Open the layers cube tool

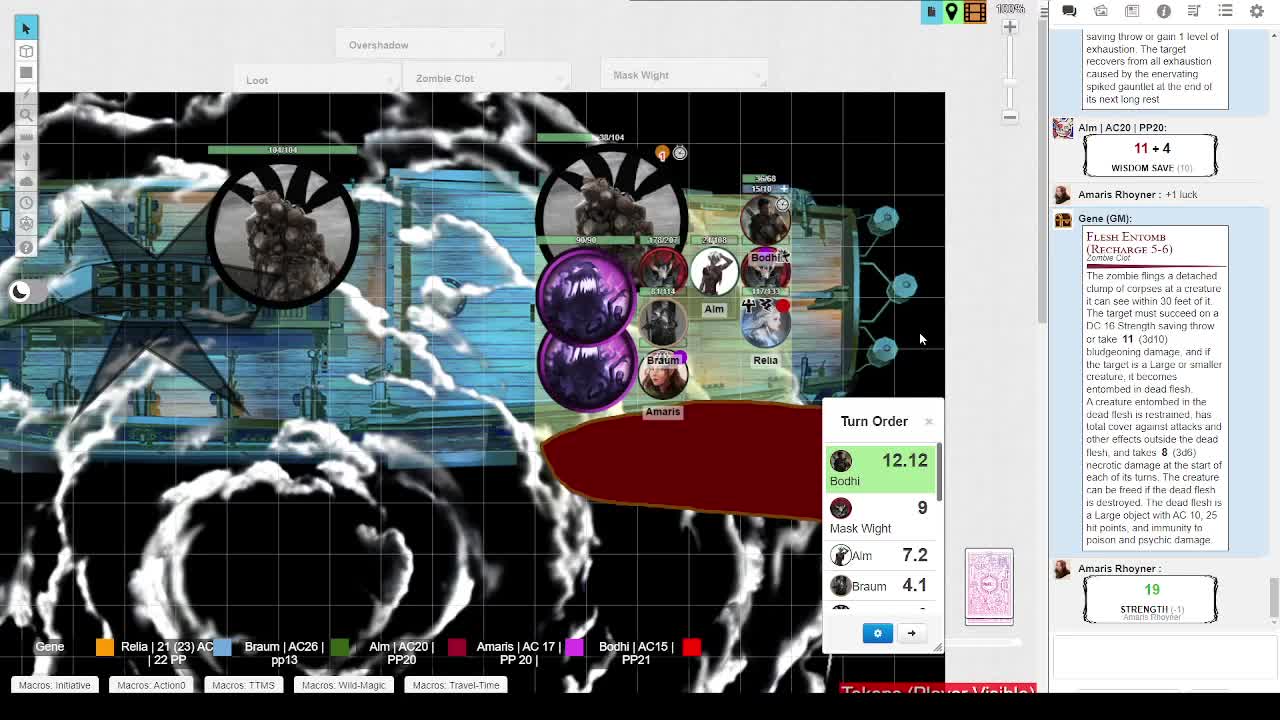(x=26, y=51)
